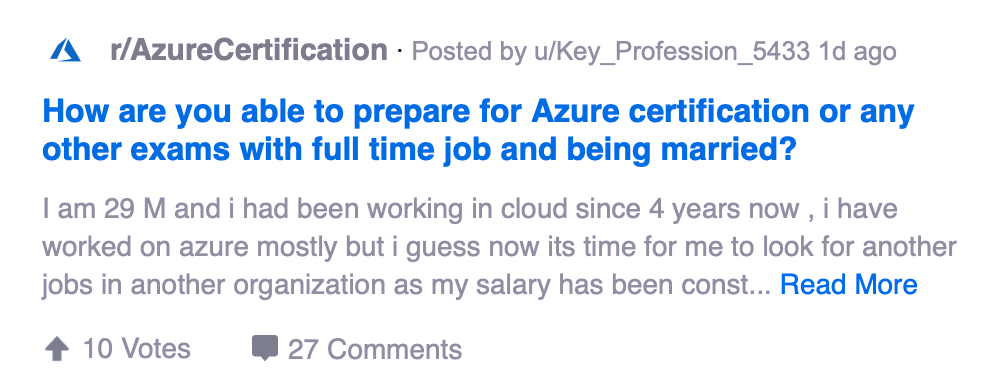The width and height of the screenshot is (984, 374).
Task: Click the Azure logo subreddit icon
Action: click(x=65, y=50)
